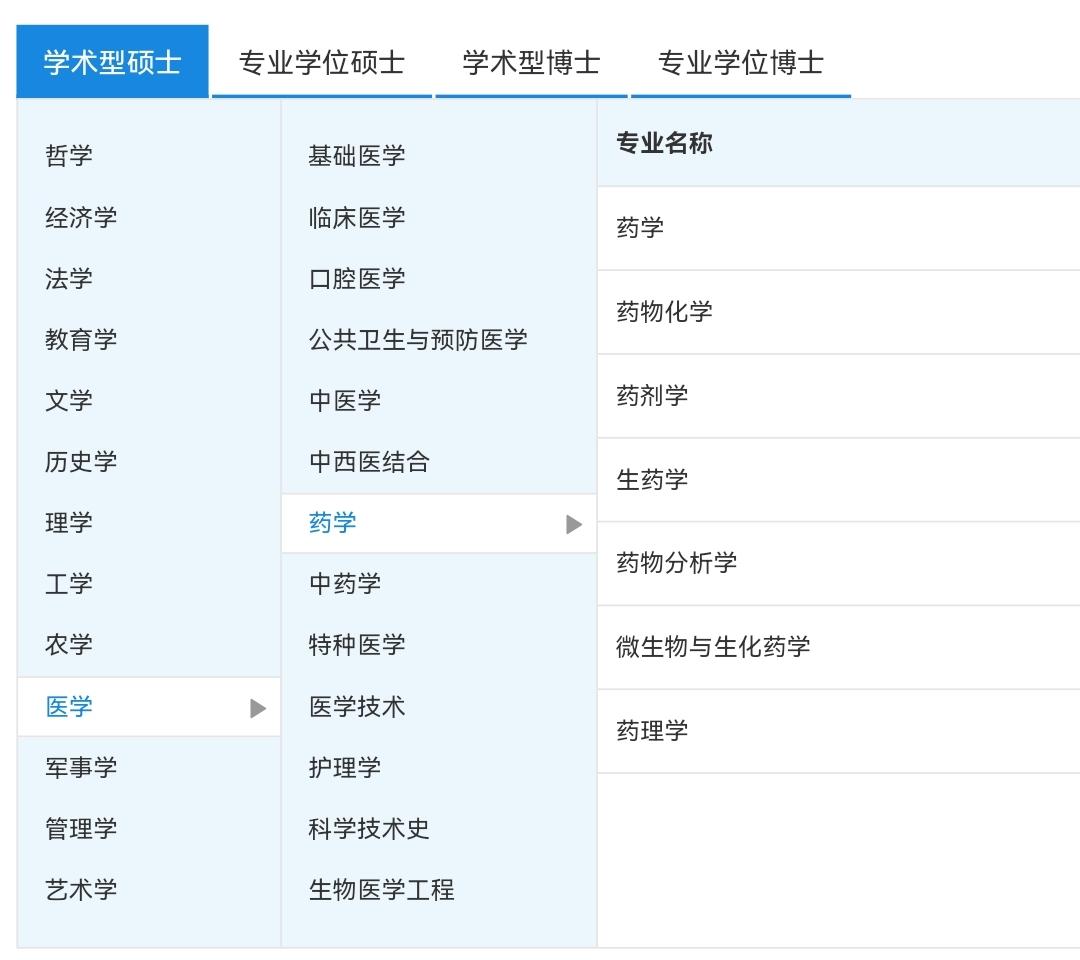Screen dimensions: 1080x960
Task: Choose the 工学 discipline category
Action: pos(69,583)
